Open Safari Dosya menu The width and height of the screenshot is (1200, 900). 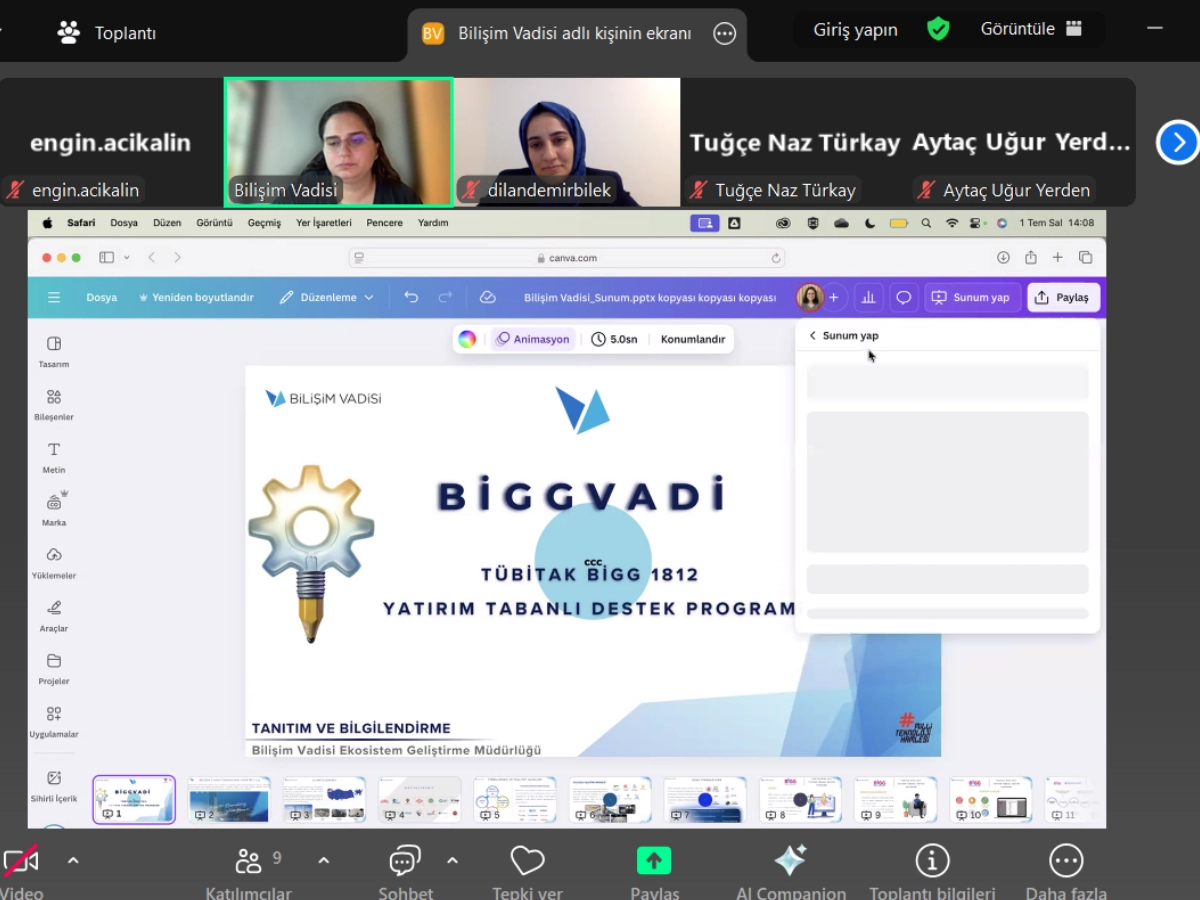click(124, 223)
